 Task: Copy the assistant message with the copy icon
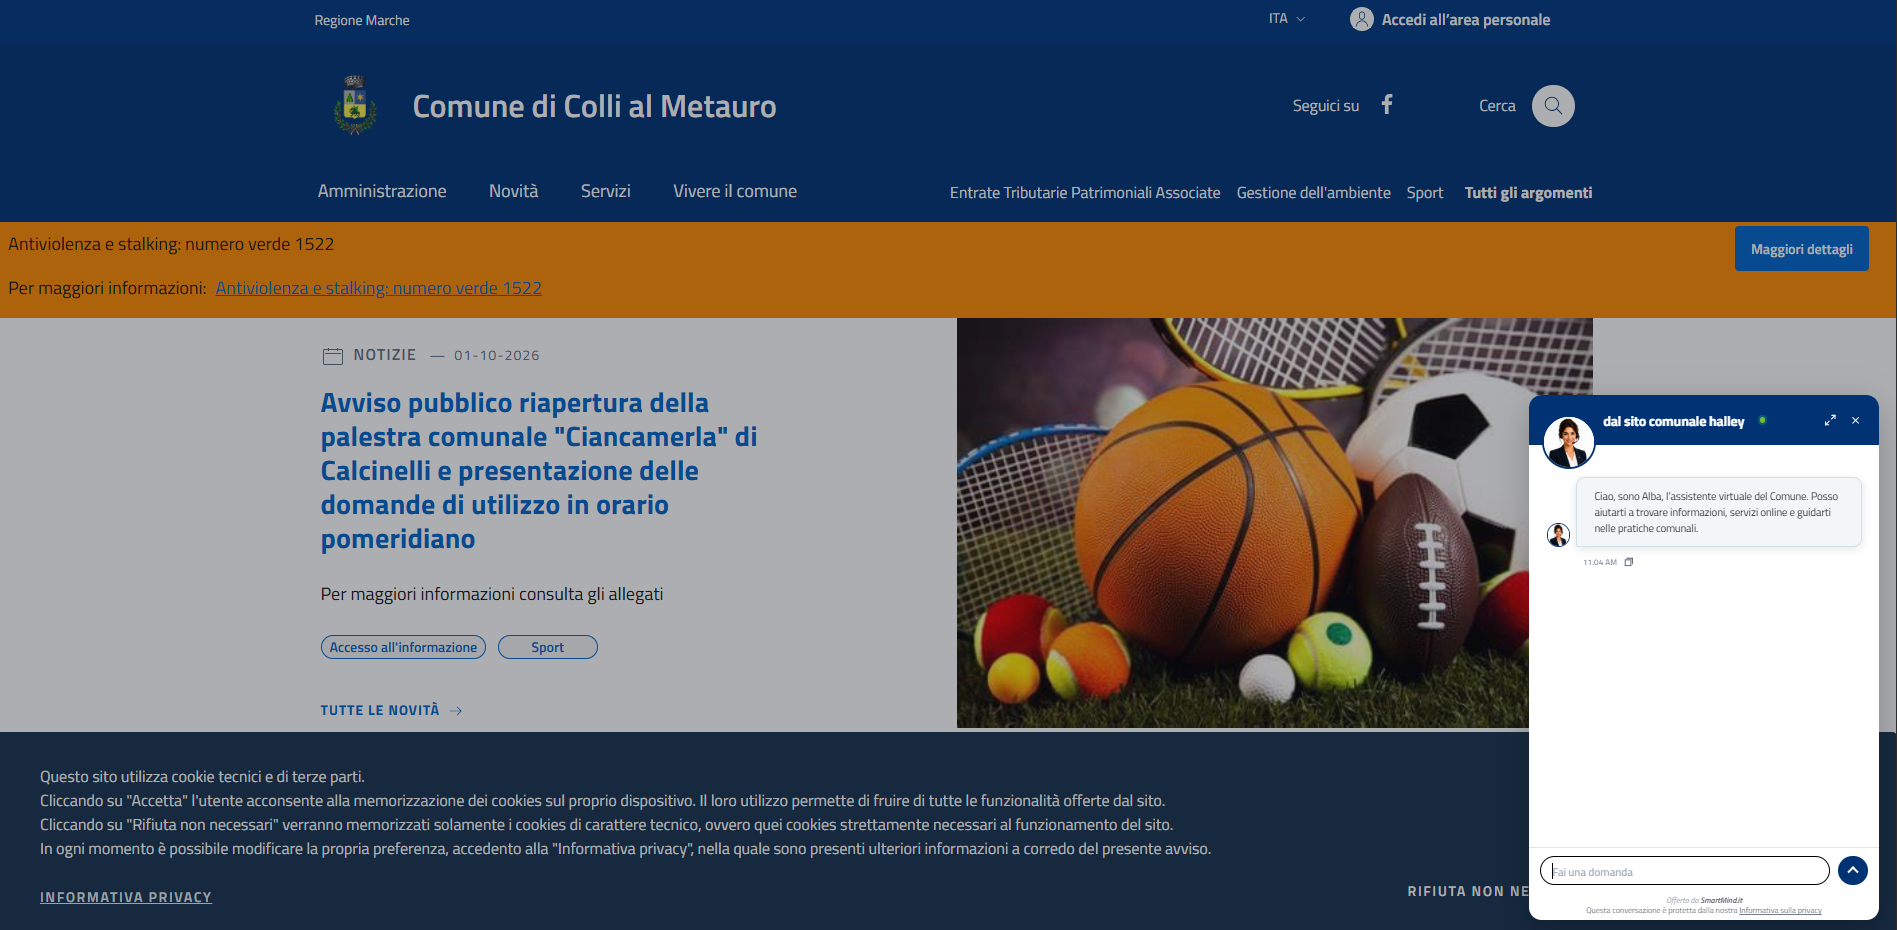[1629, 562]
